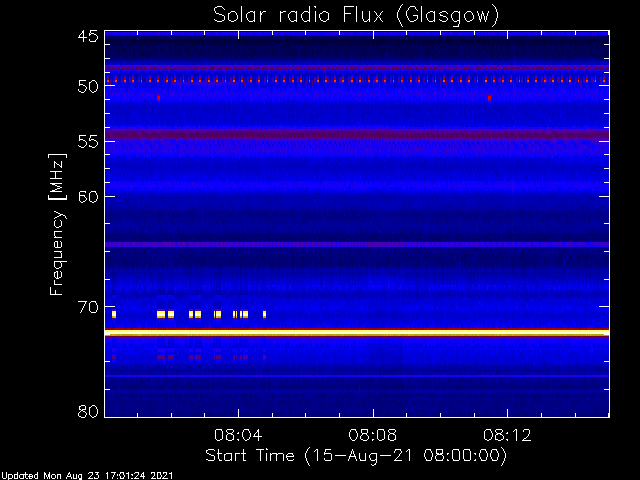This screenshot has height=480, width=640.
Task: Click the 08:04 time tick label
Action: point(238,435)
